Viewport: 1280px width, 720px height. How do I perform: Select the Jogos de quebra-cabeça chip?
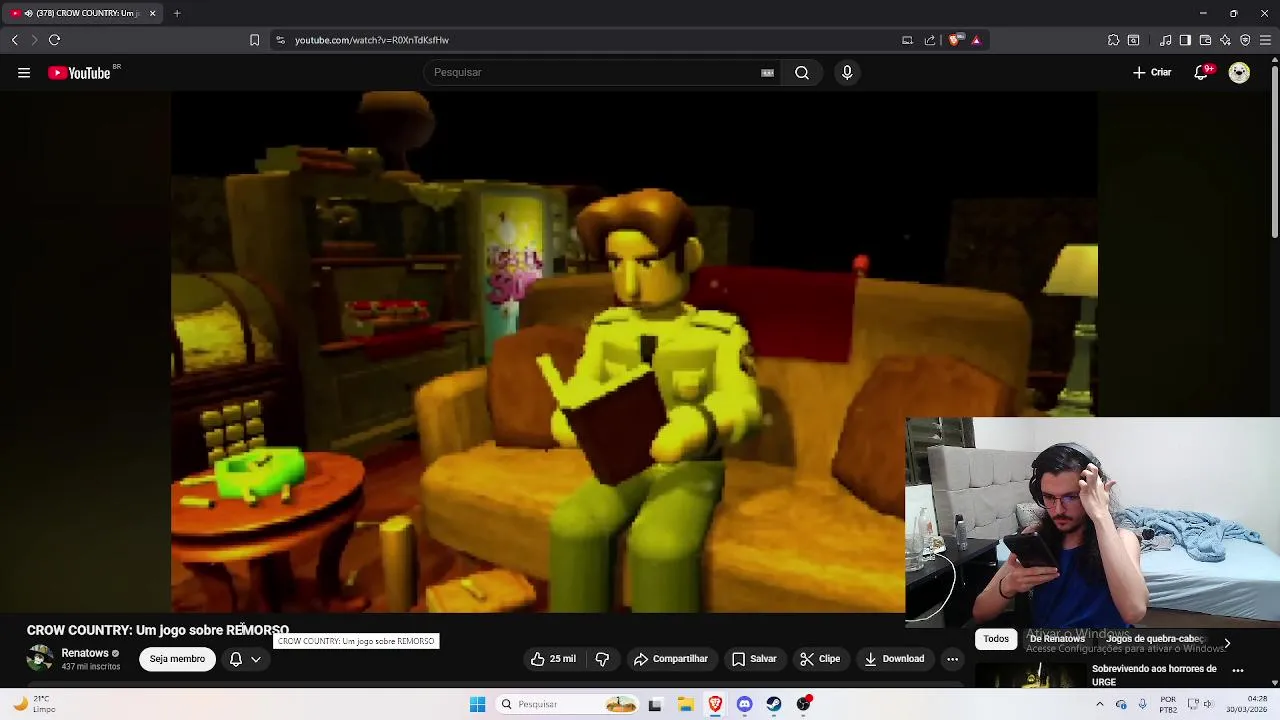(1154, 639)
